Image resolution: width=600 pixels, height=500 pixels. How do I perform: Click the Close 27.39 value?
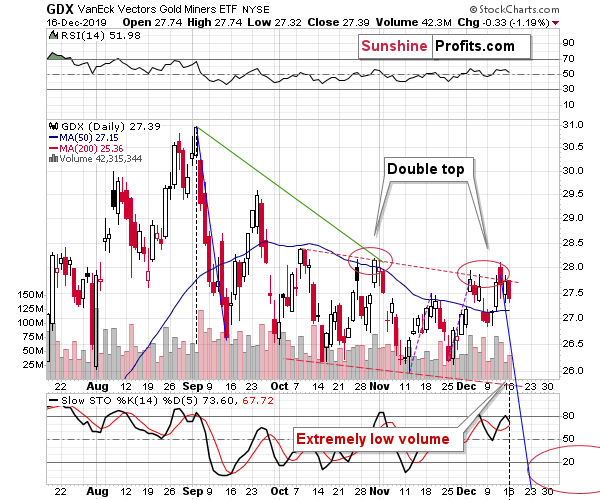pos(338,23)
